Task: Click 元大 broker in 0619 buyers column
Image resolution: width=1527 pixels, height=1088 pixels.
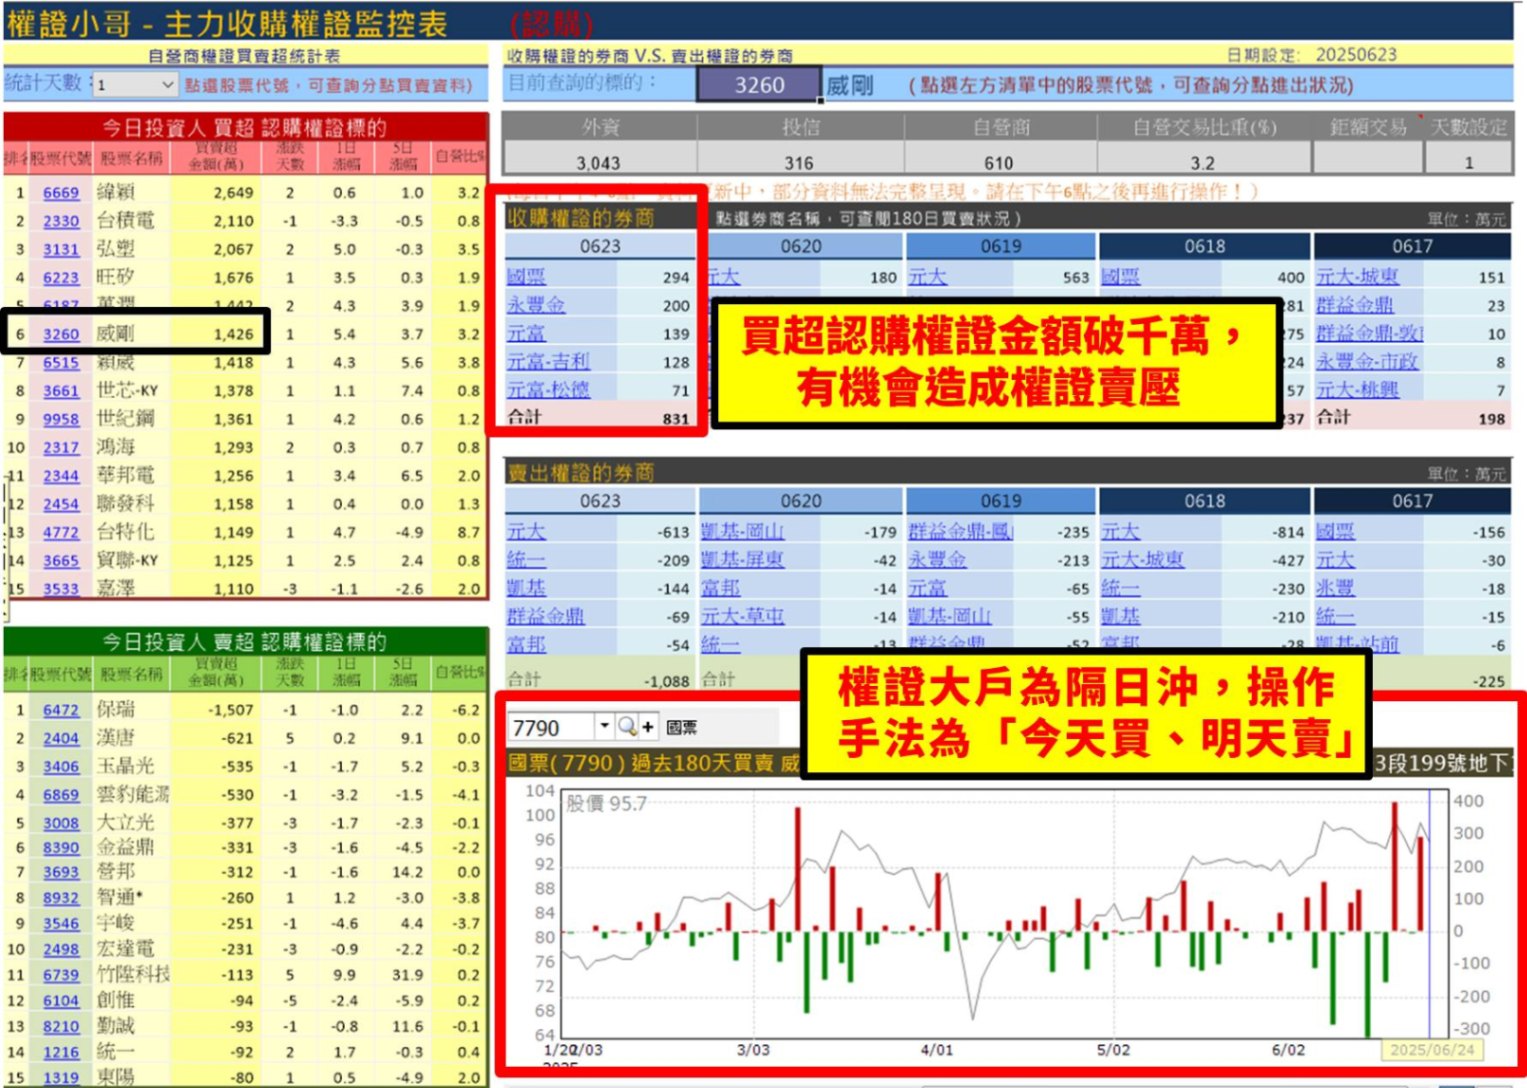Action: [x=927, y=277]
